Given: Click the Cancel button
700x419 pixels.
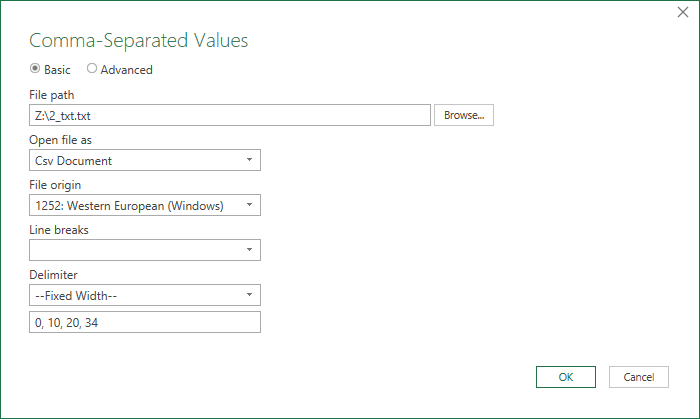Looking at the screenshot, I should point(639,377).
